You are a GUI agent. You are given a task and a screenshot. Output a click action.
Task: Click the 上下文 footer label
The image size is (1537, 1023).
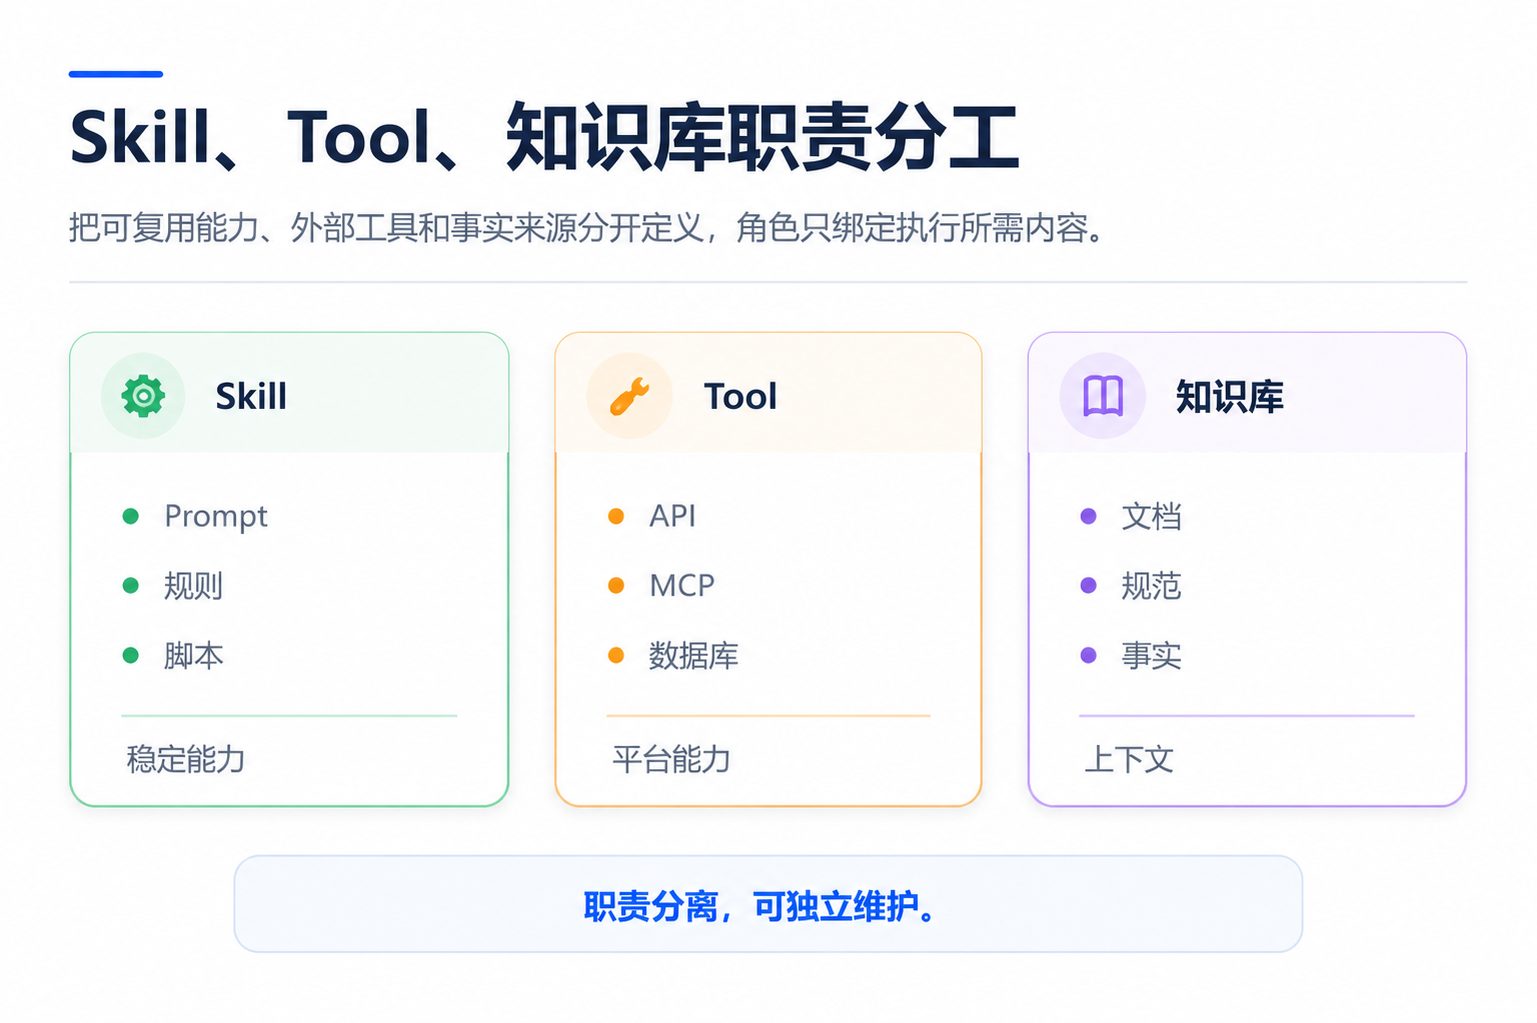tap(1129, 759)
